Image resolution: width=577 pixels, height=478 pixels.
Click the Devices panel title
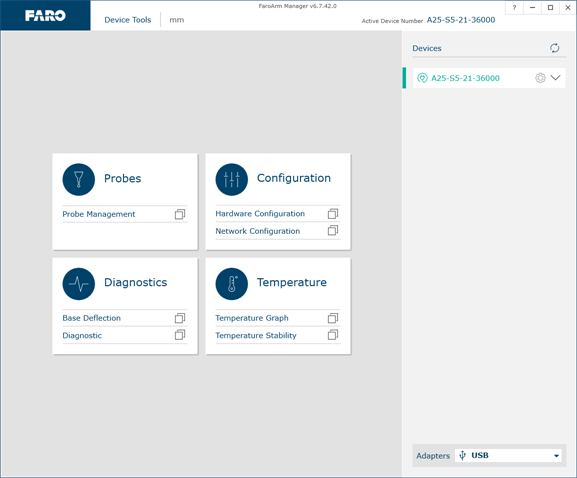pos(426,48)
